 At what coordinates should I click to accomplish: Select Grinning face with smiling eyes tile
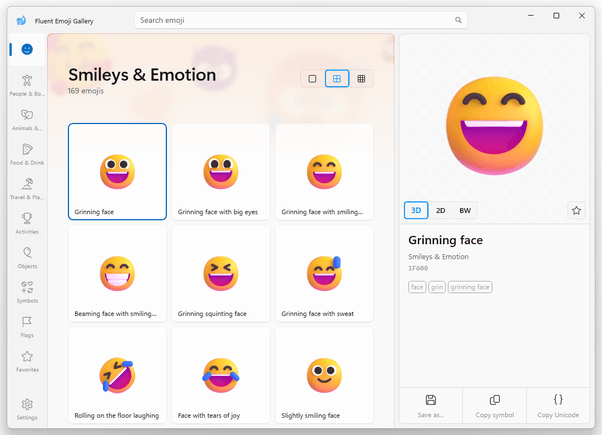pyautogui.click(x=324, y=172)
